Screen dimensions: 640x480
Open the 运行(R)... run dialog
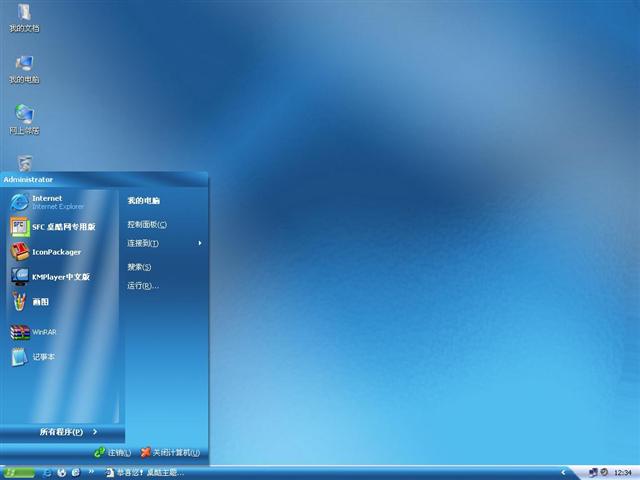(x=143, y=286)
